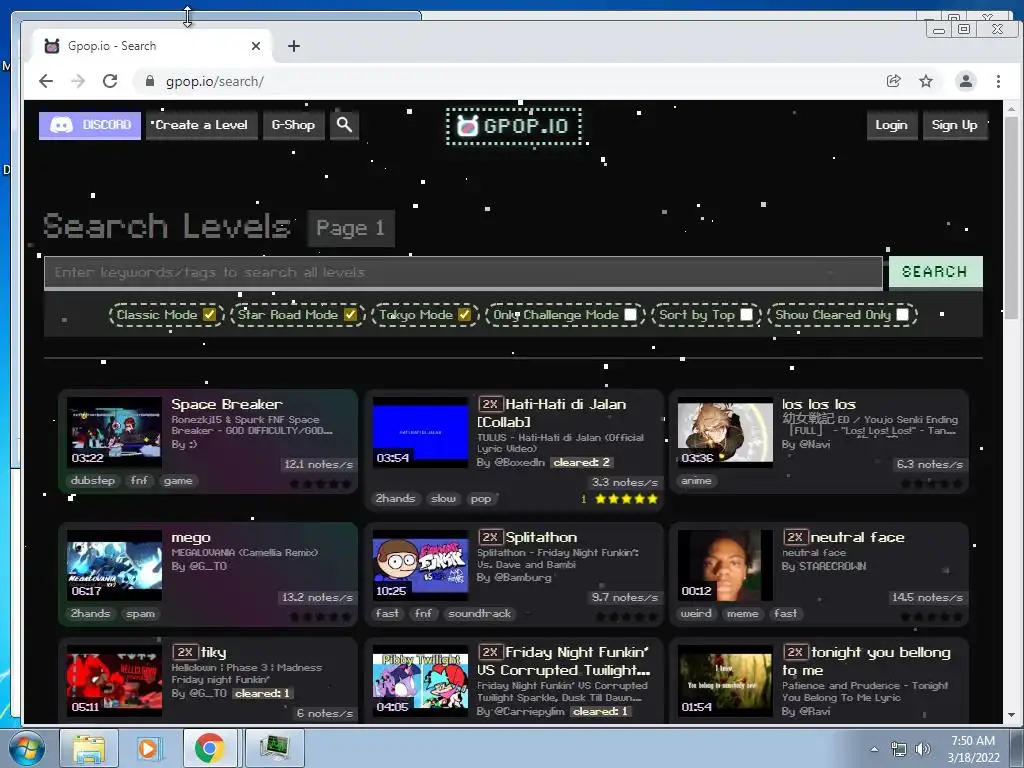Select the soundtrack tag
The image size is (1024, 768).
pos(479,614)
